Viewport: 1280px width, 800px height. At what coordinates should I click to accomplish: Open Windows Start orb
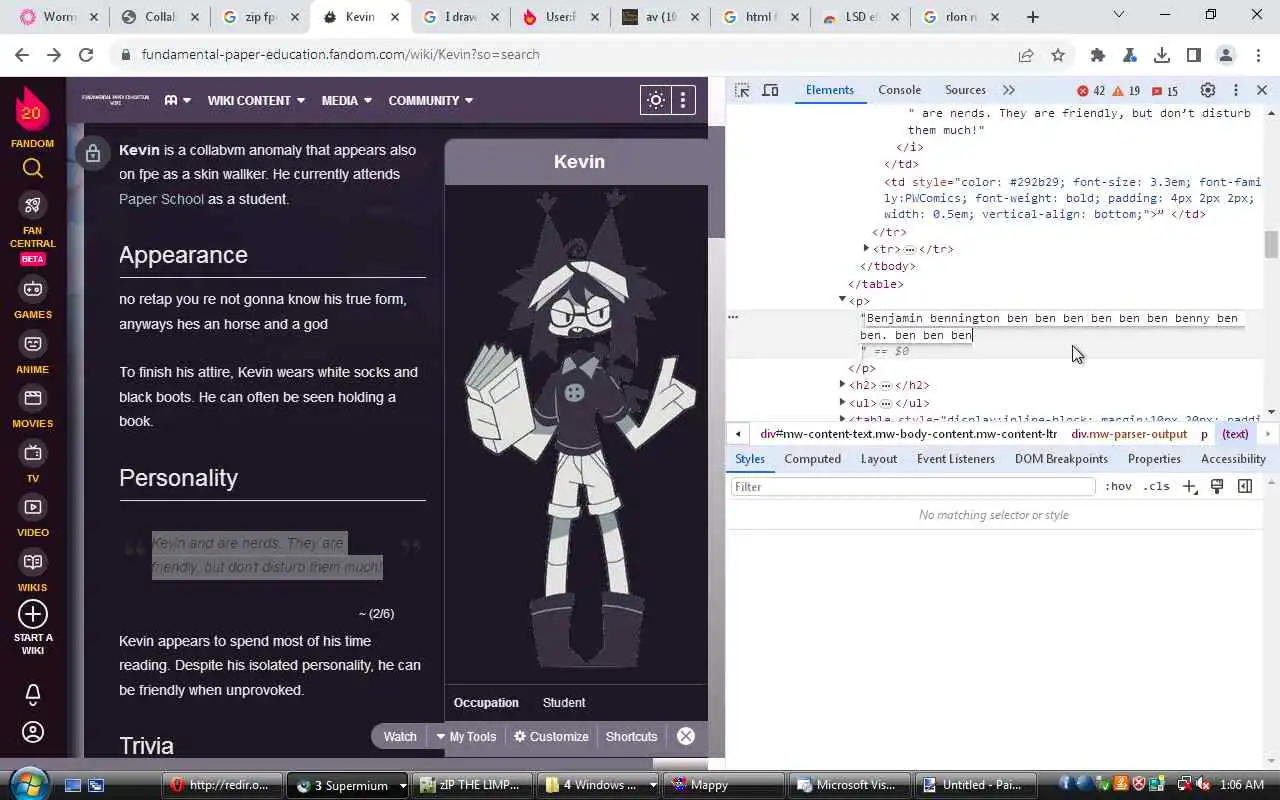(27, 783)
